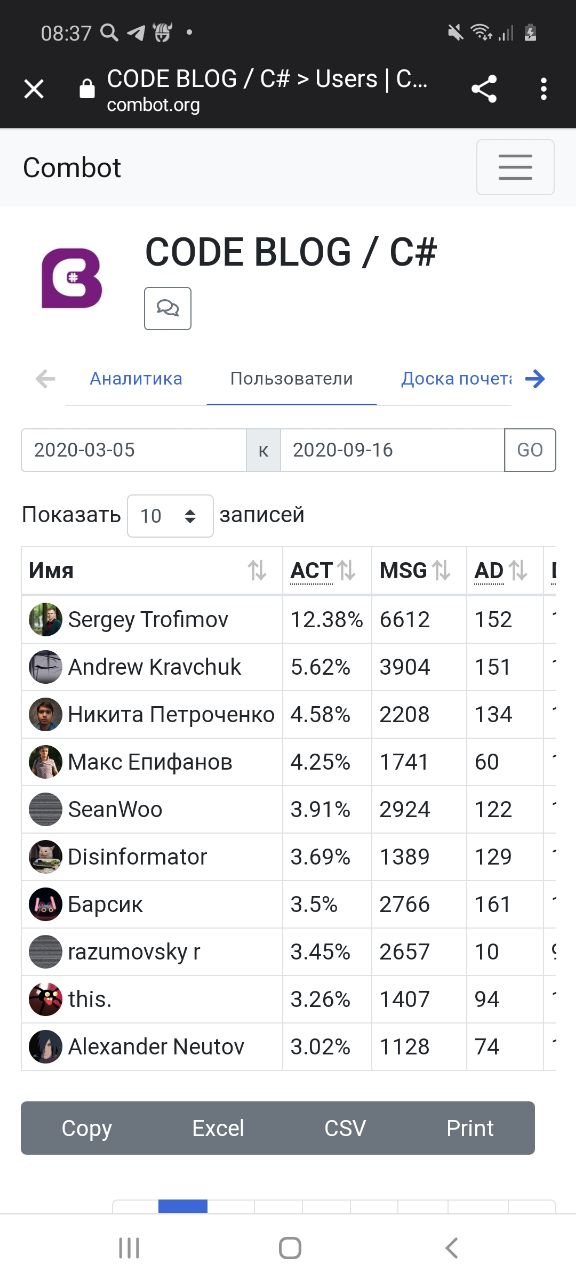Sort table by Имя column
Image resolution: width=576 pixels, height=1280 pixels.
[152, 571]
